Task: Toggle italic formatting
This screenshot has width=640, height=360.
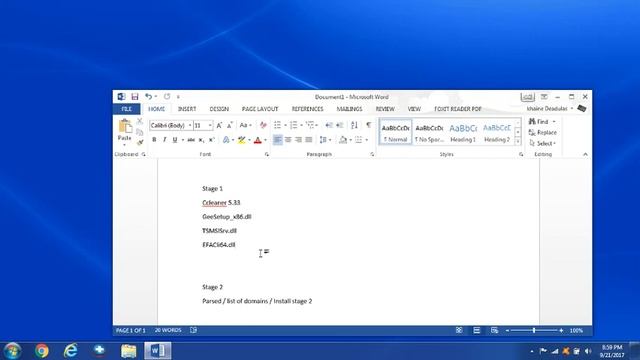Action: point(164,140)
